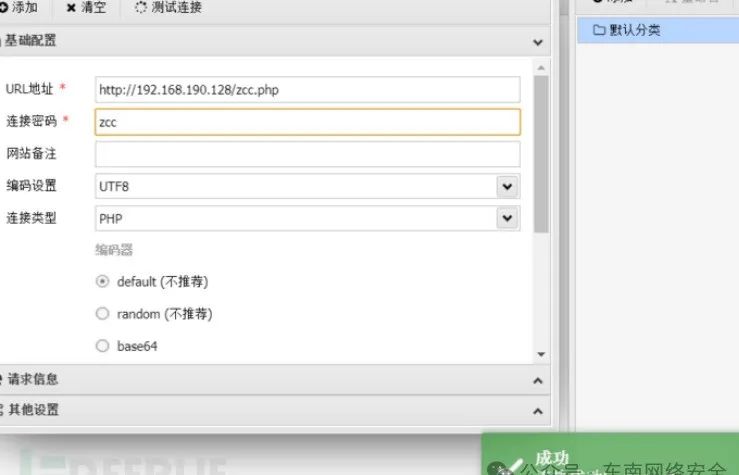Click the 网站备注 input field

307,154
